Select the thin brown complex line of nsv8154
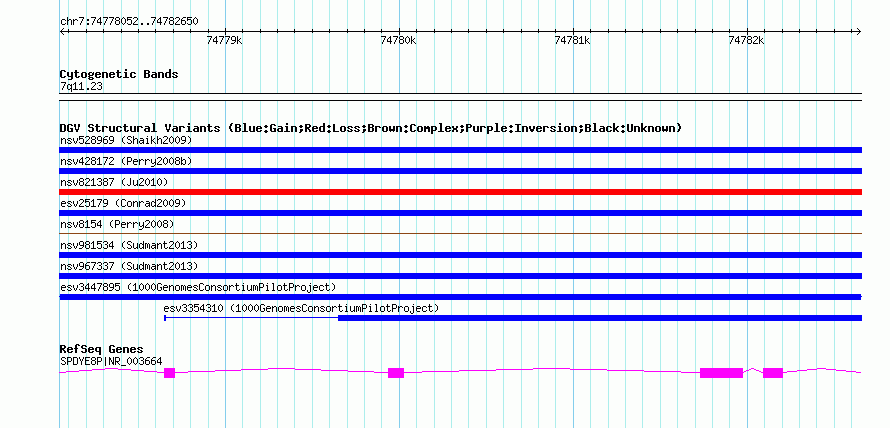Image resolution: width=890 pixels, height=428 pixels. coord(460,233)
